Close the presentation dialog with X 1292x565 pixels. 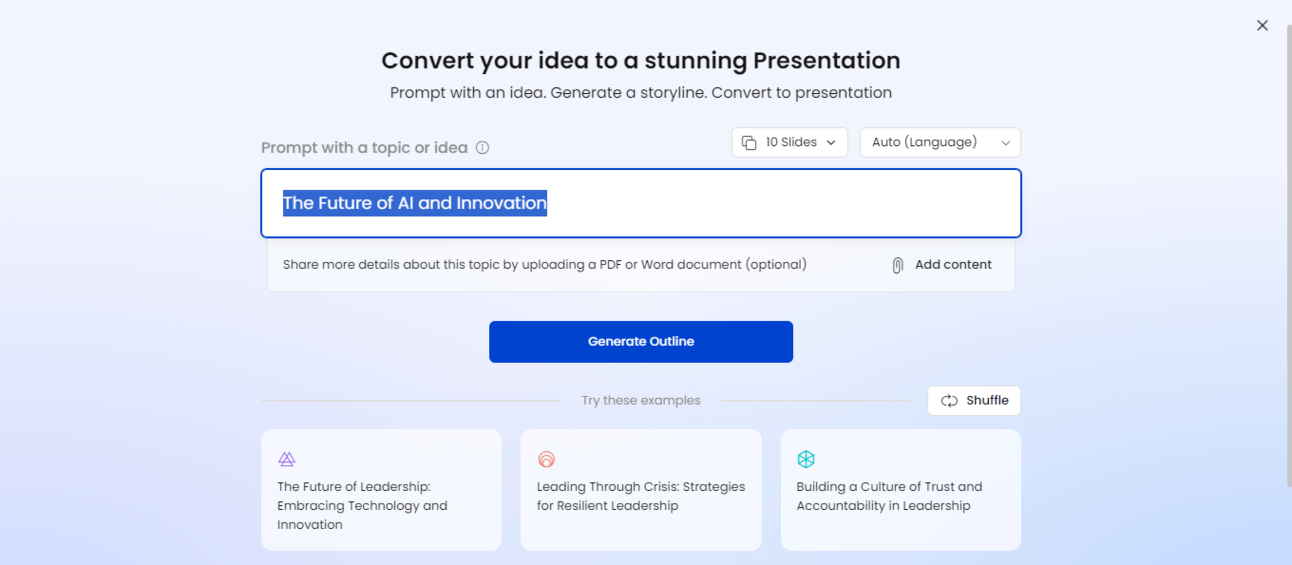(x=1262, y=25)
